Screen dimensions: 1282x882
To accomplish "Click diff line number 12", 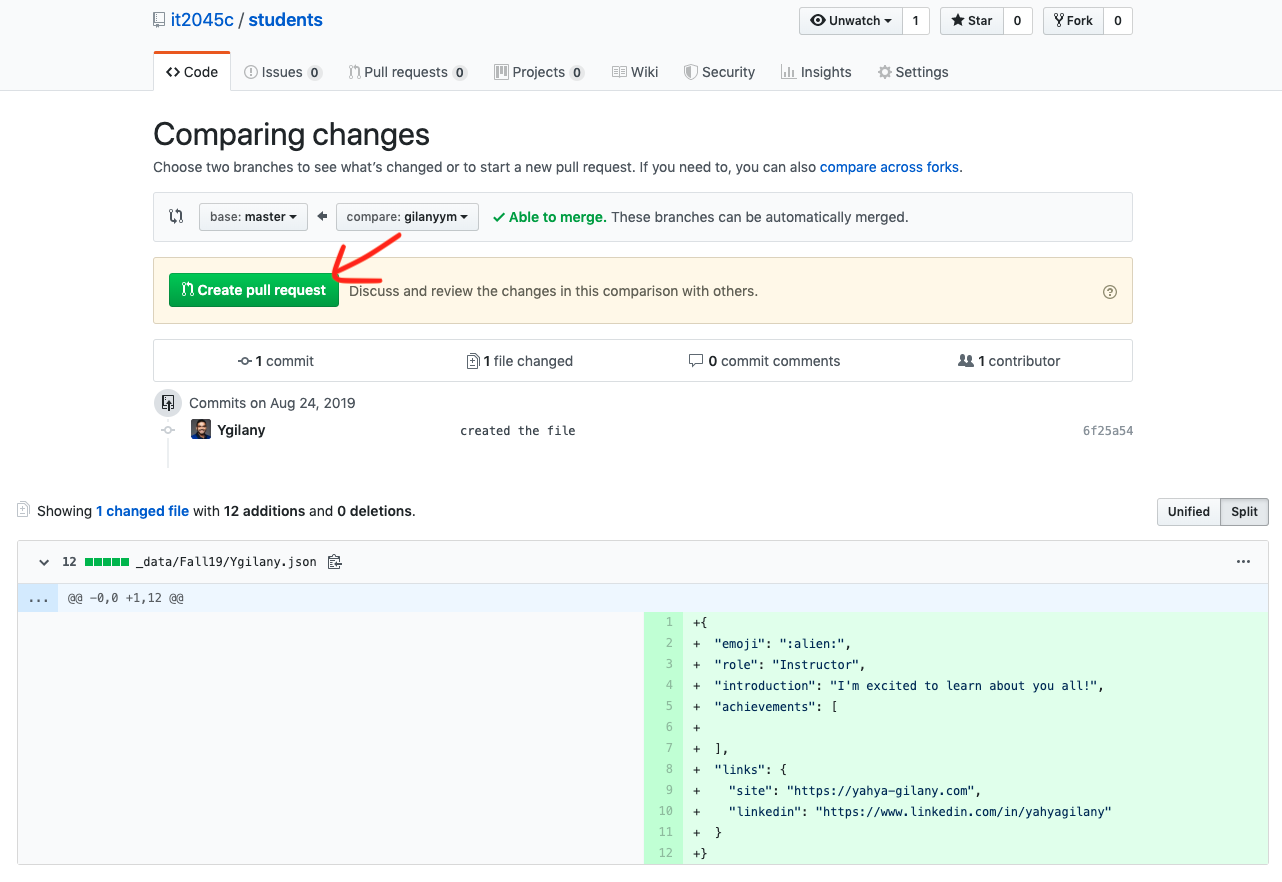I will 664,853.
